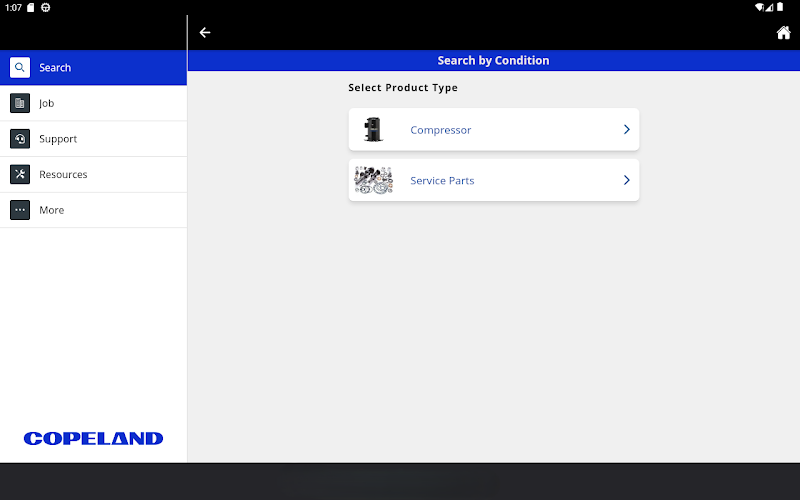This screenshot has height=500, width=800.
Task: Click the circular status bar notification icon
Action: [45, 8]
